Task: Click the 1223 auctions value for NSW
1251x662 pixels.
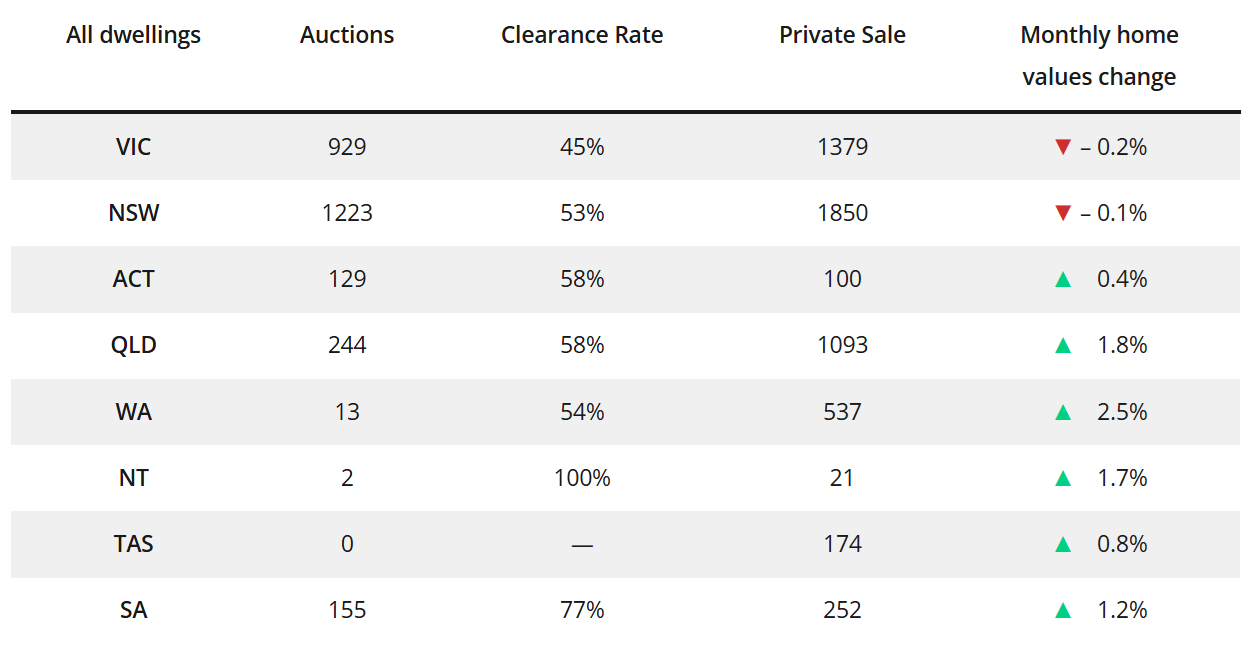Action: pyautogui.click(x=347, y=213)
